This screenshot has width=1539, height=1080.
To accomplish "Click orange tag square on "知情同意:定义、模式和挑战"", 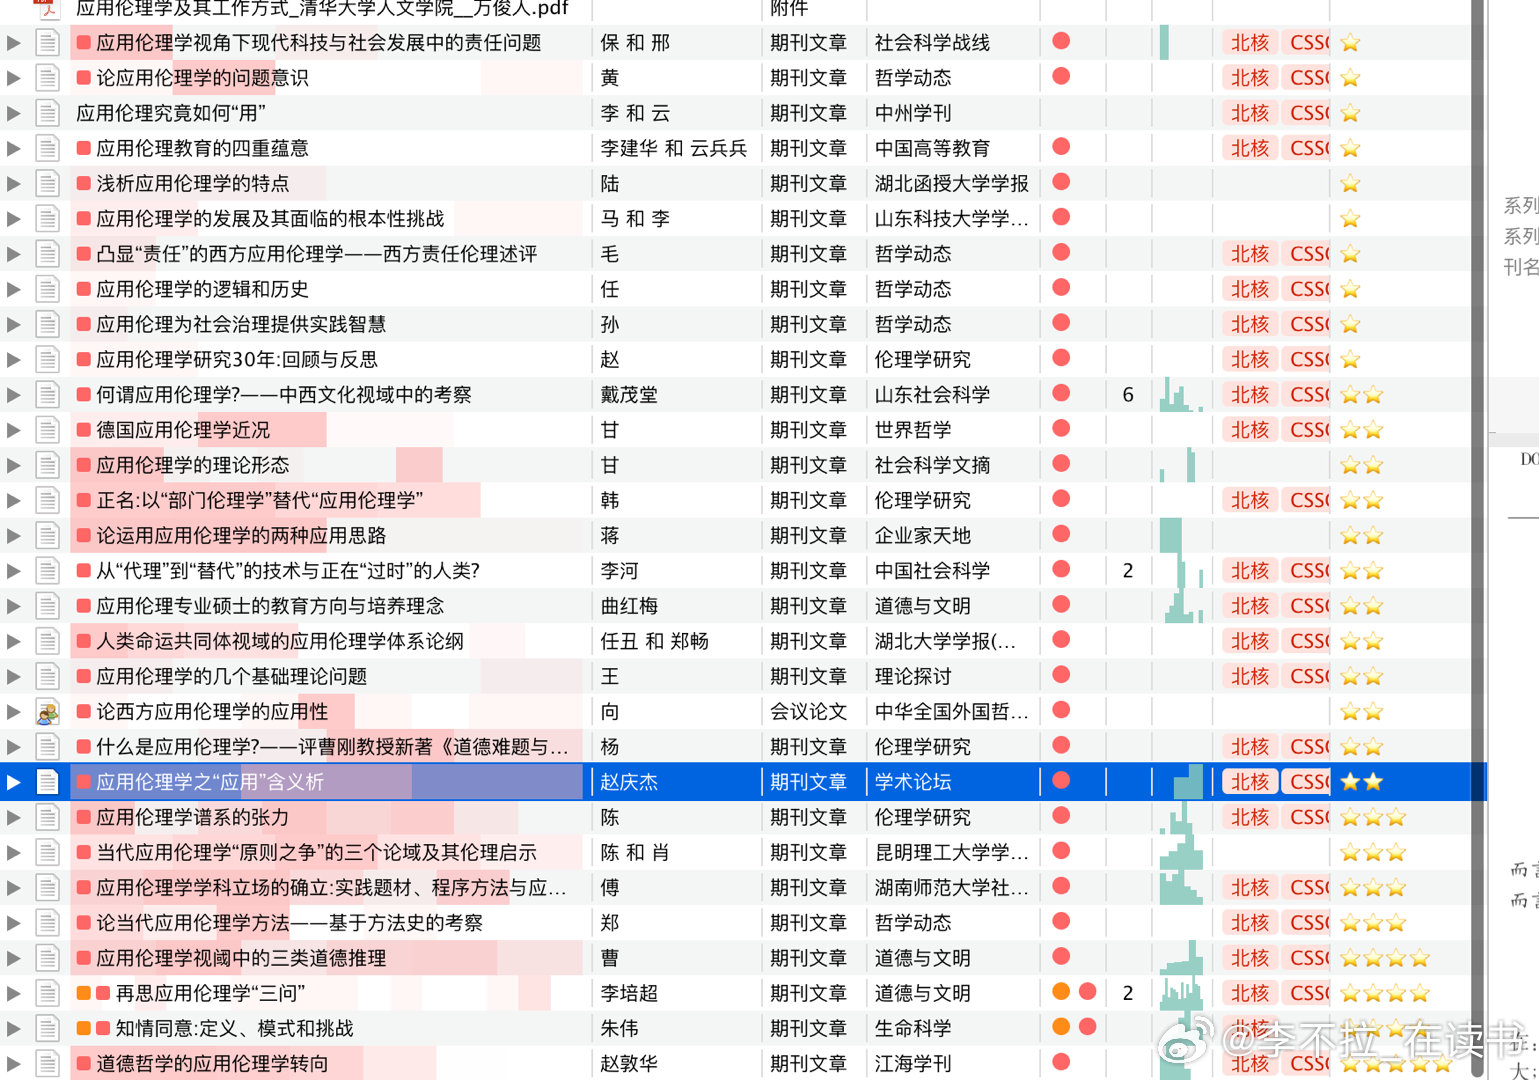I will point(84,1028).
